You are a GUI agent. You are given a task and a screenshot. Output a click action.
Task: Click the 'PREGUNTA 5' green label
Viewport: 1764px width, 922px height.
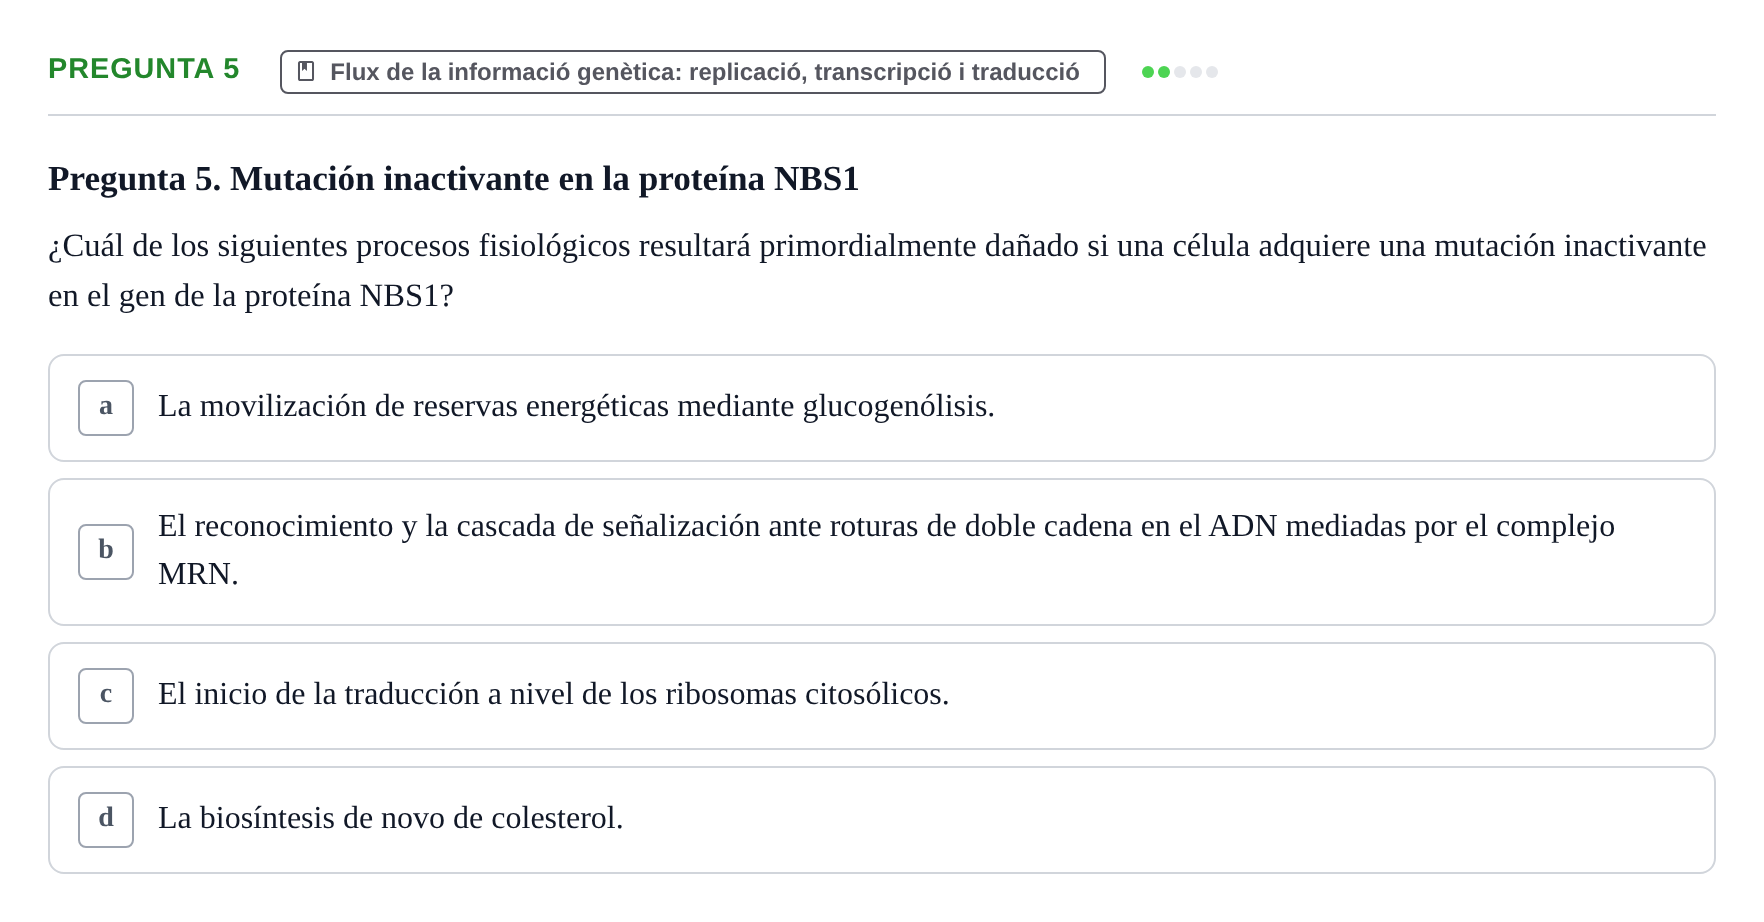[x=144, y=69]
